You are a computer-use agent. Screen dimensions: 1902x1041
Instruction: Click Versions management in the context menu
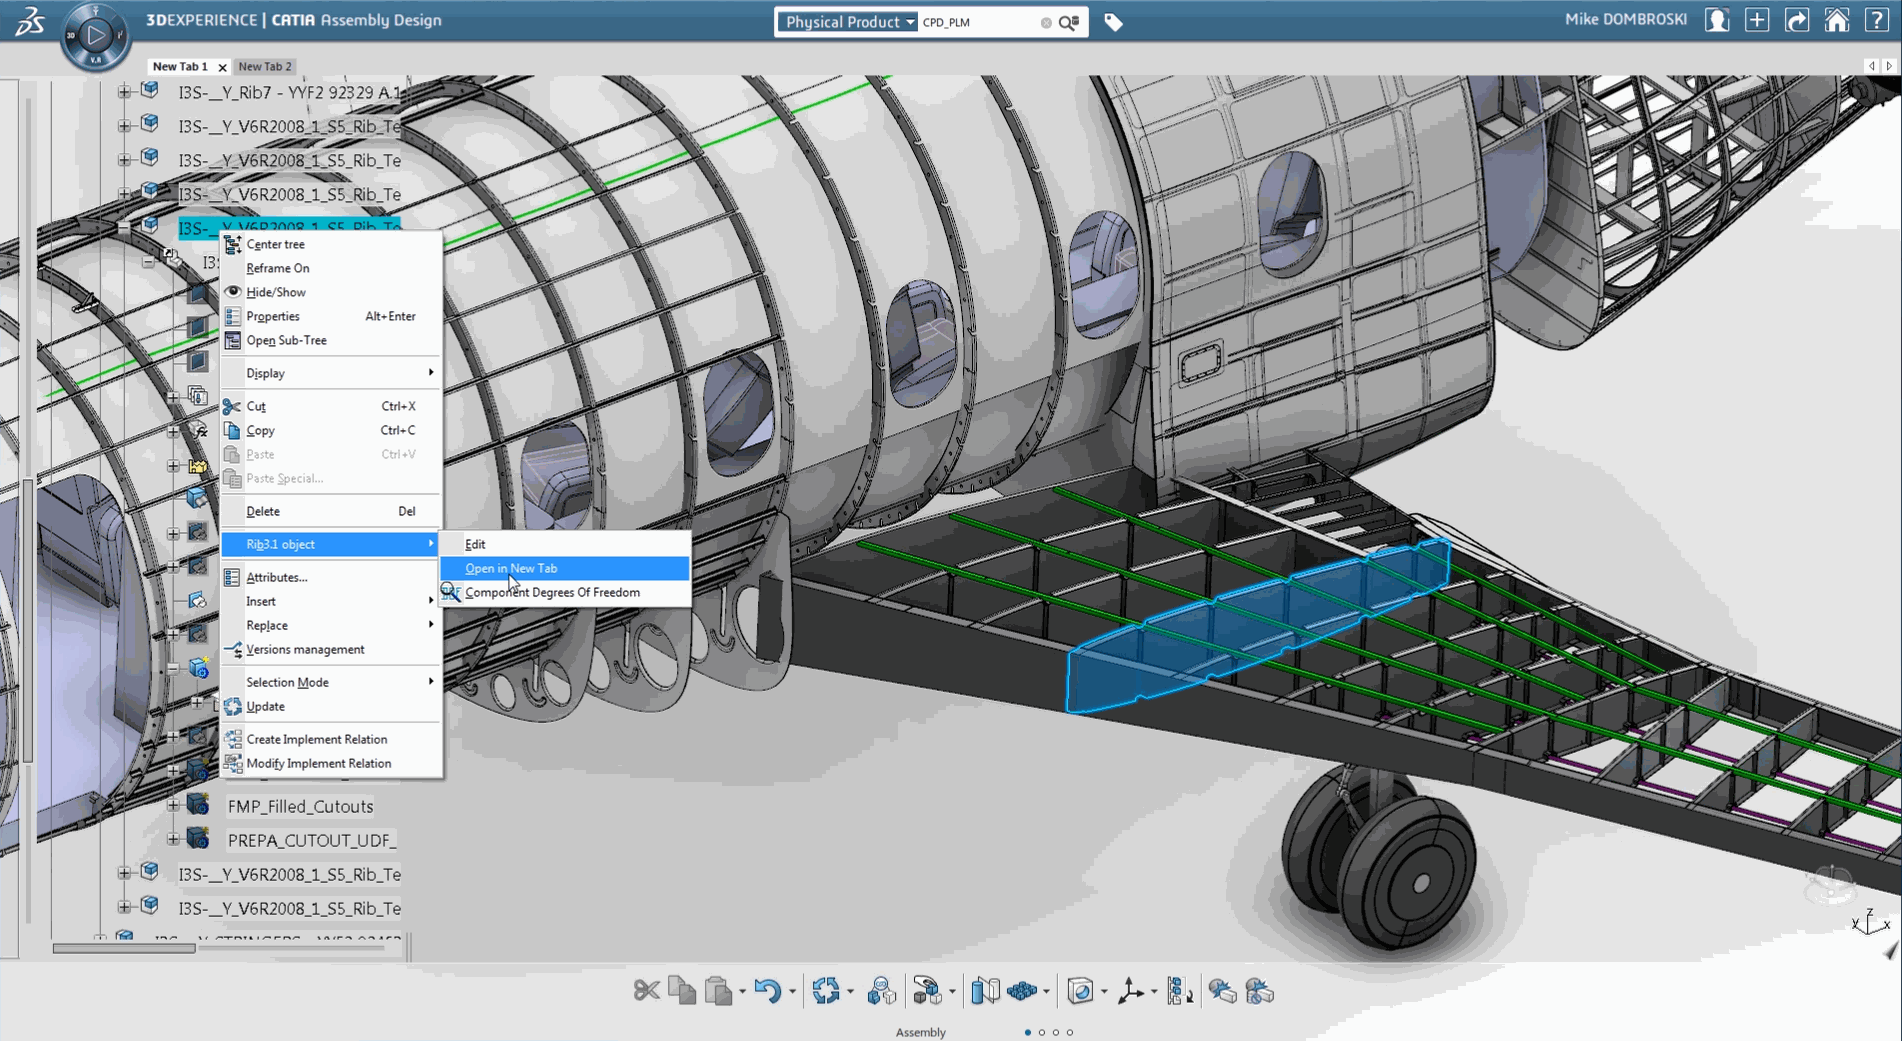click(x=304, y=649)
